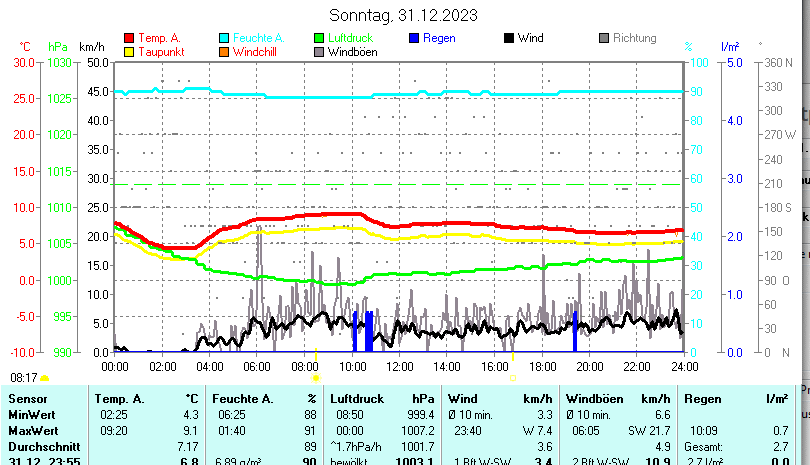The image size is (810, 465).
Task: Click the Windböen column header in table
Action: [x=594, y=399]
